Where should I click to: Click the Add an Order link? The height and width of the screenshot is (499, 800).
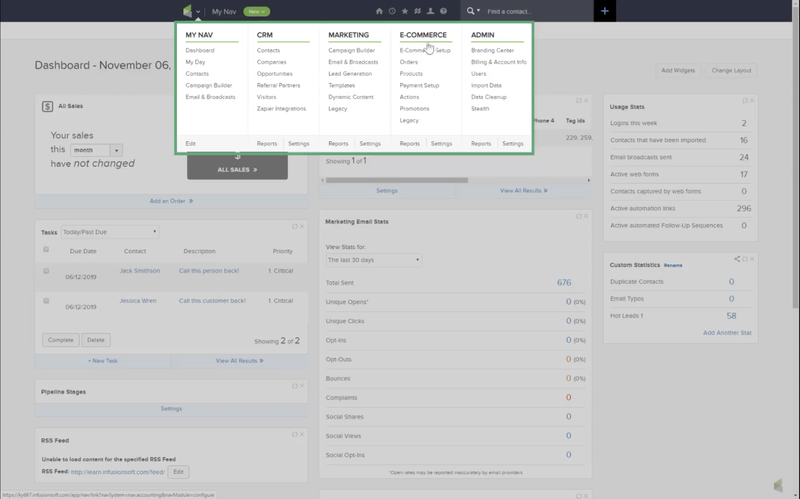pos(171,201)
